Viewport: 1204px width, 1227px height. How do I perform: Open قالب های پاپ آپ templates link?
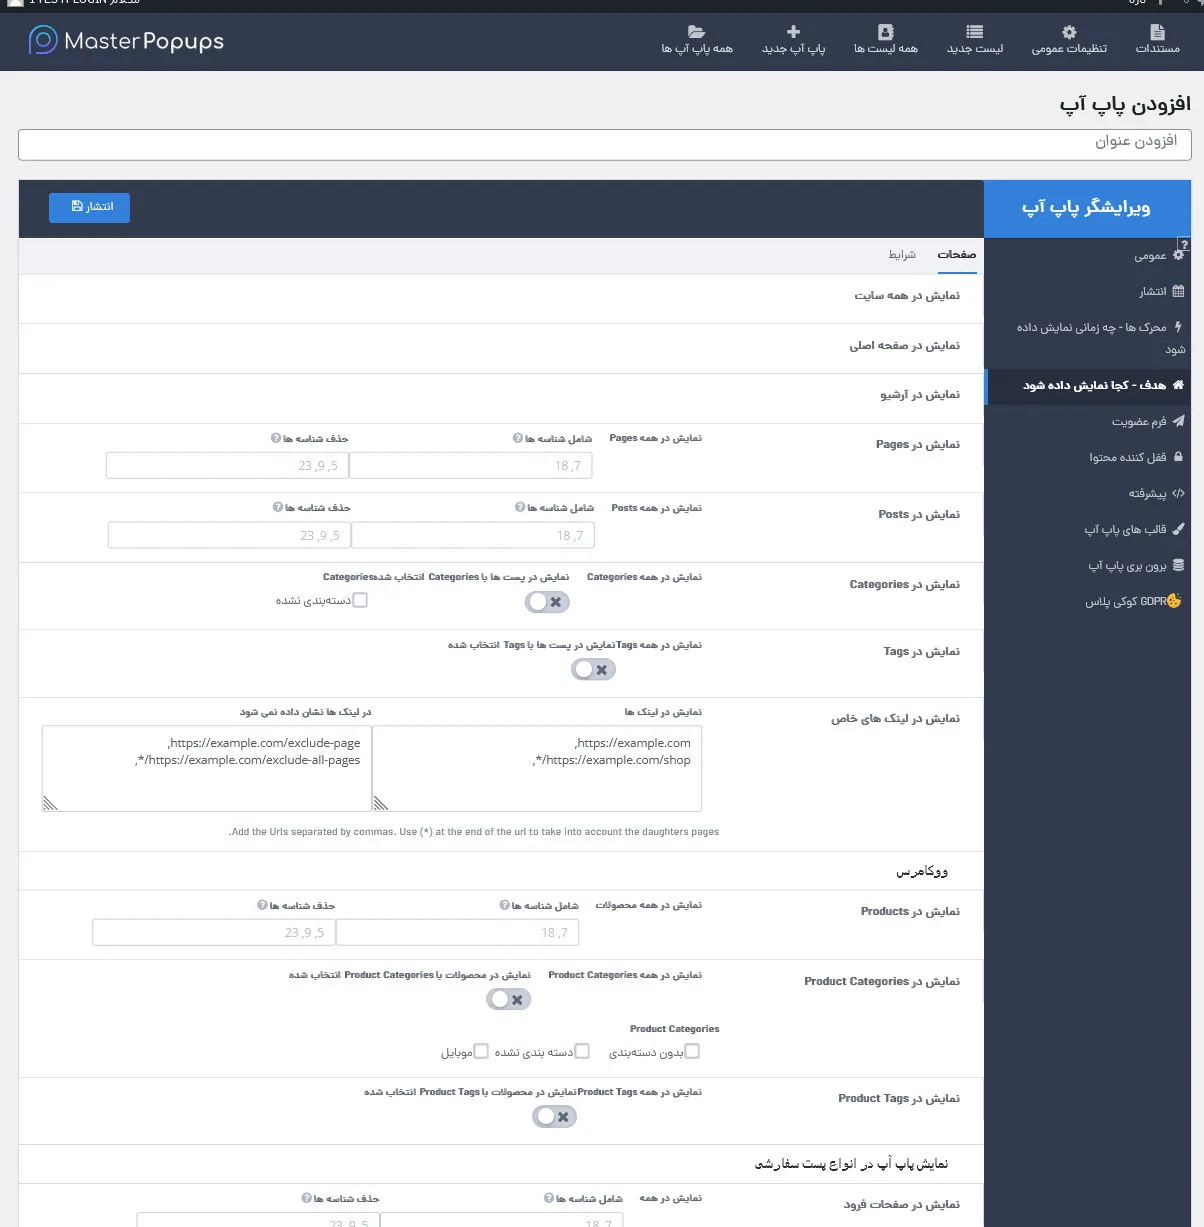(x=1088, y=530)
